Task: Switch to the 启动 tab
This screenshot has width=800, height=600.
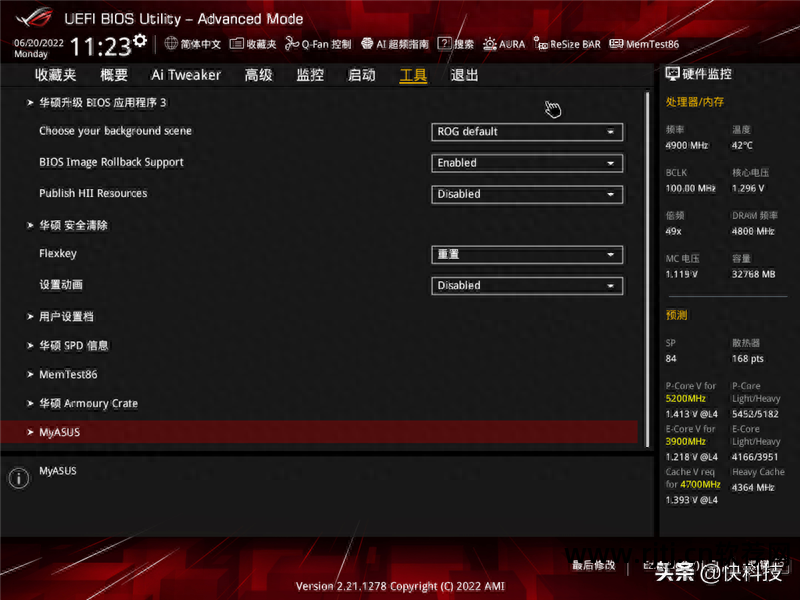Action: pos(362,75)
